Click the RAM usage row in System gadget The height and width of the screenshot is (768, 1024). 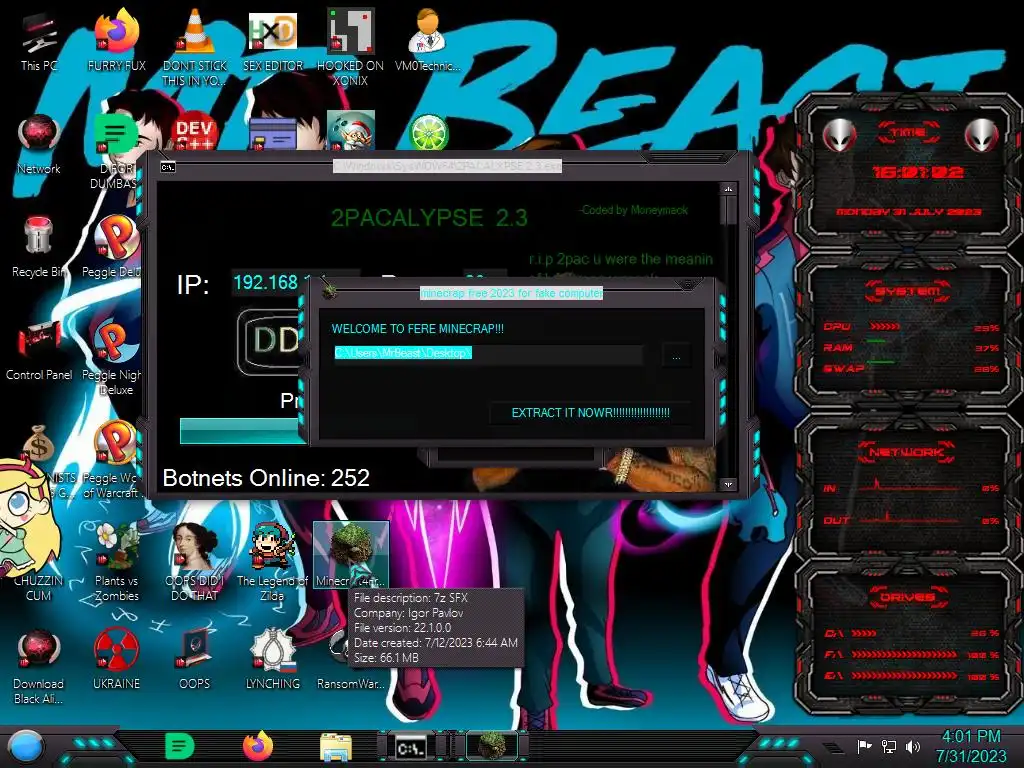tap(910, 347)
